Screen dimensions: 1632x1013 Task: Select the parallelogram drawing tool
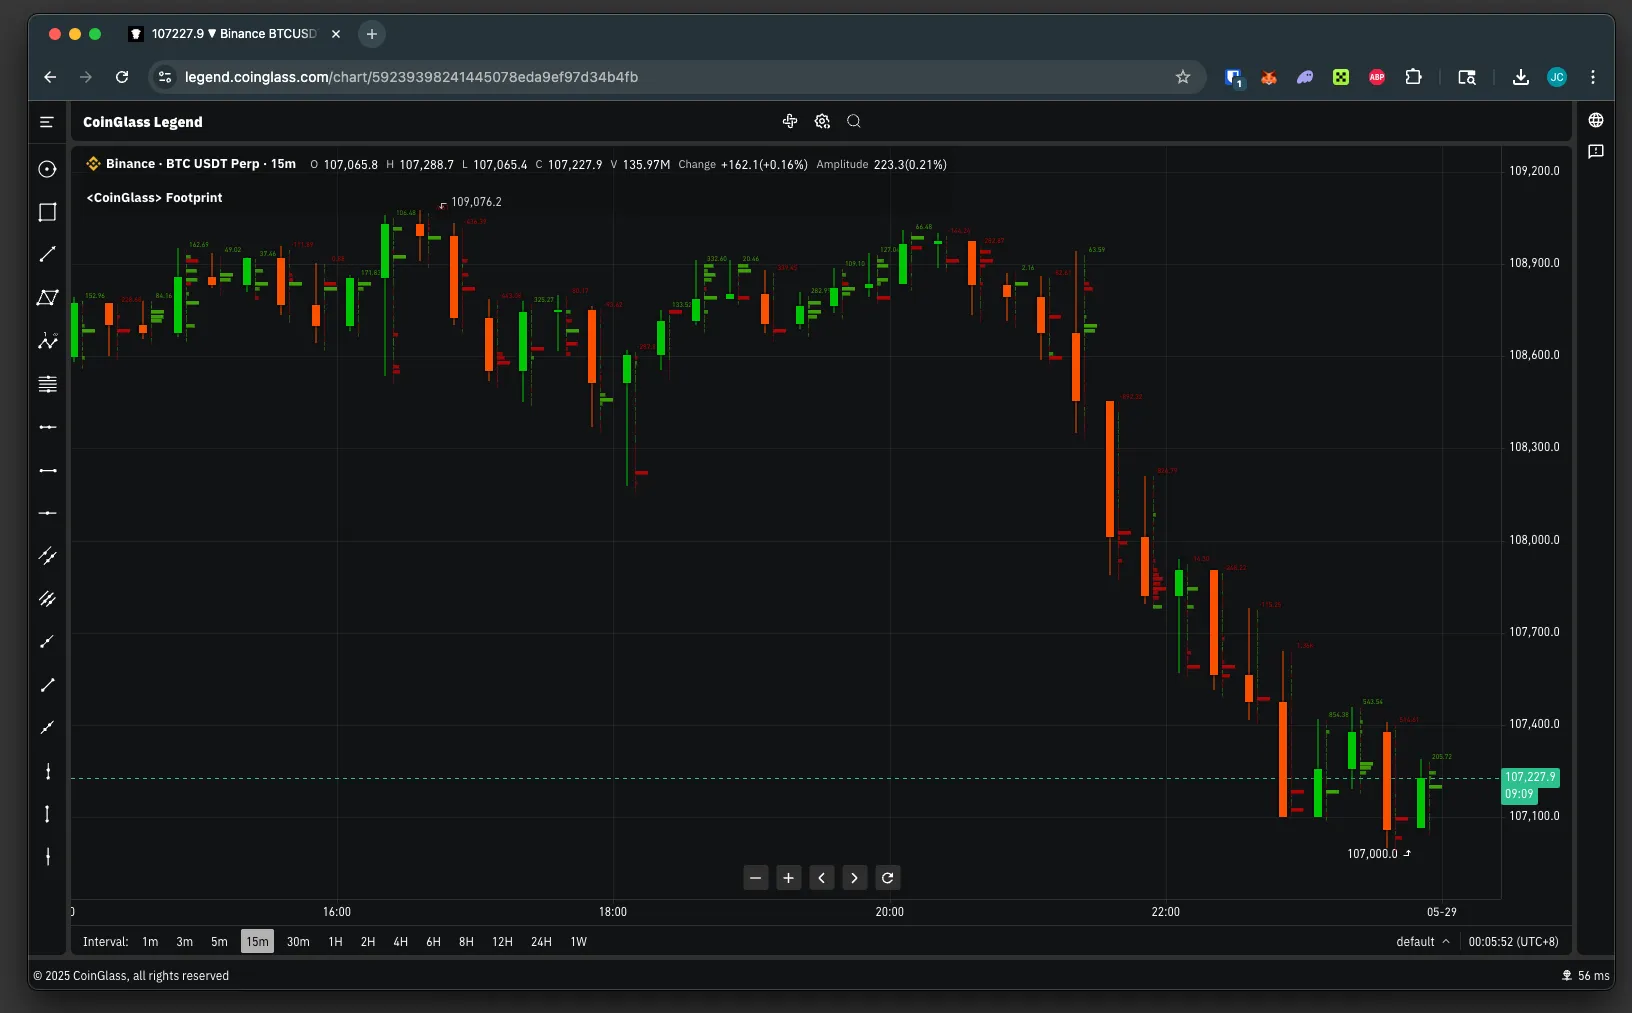point(47,298)
